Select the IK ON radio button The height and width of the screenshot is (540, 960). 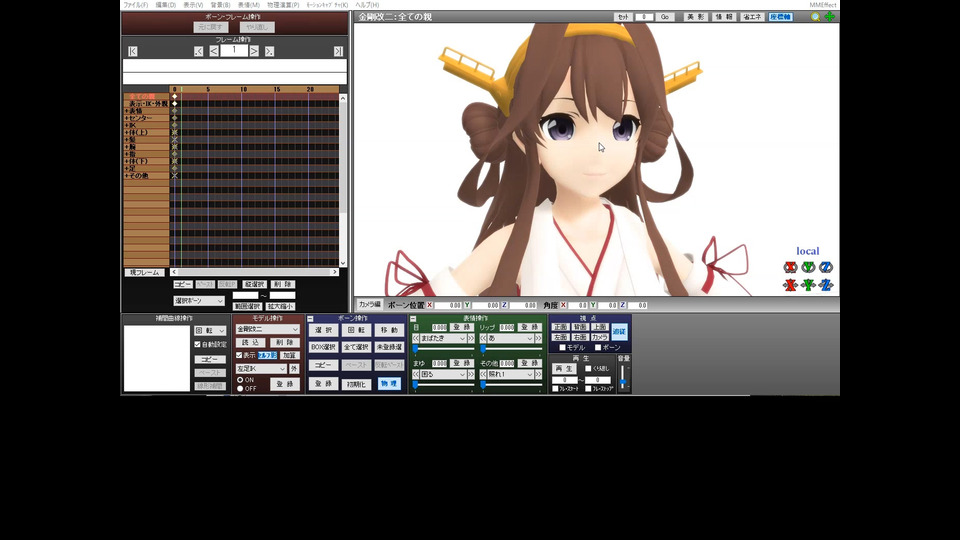click(x=240, y=380)
